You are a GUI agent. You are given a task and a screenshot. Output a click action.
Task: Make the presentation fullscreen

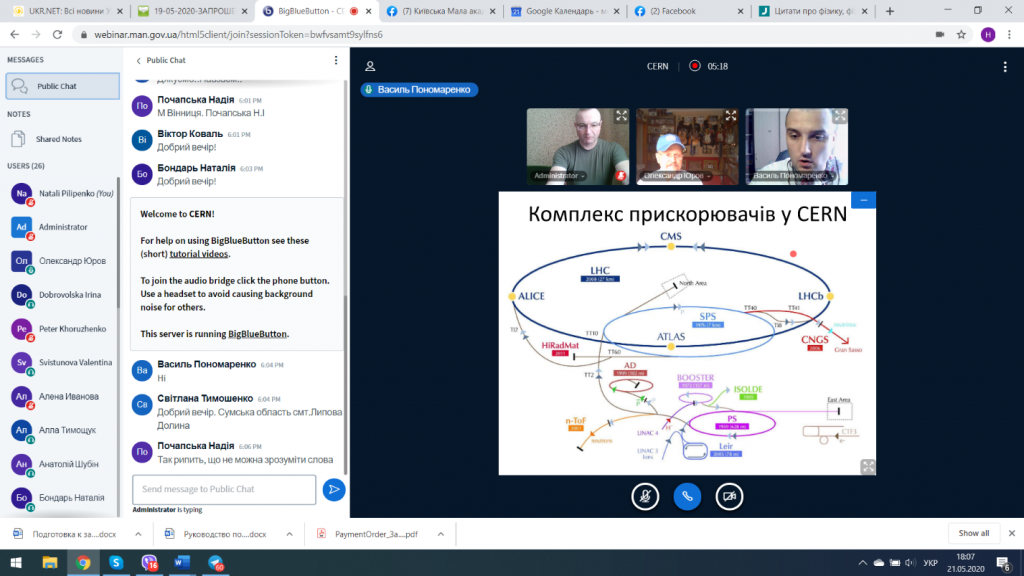[867, 466]
